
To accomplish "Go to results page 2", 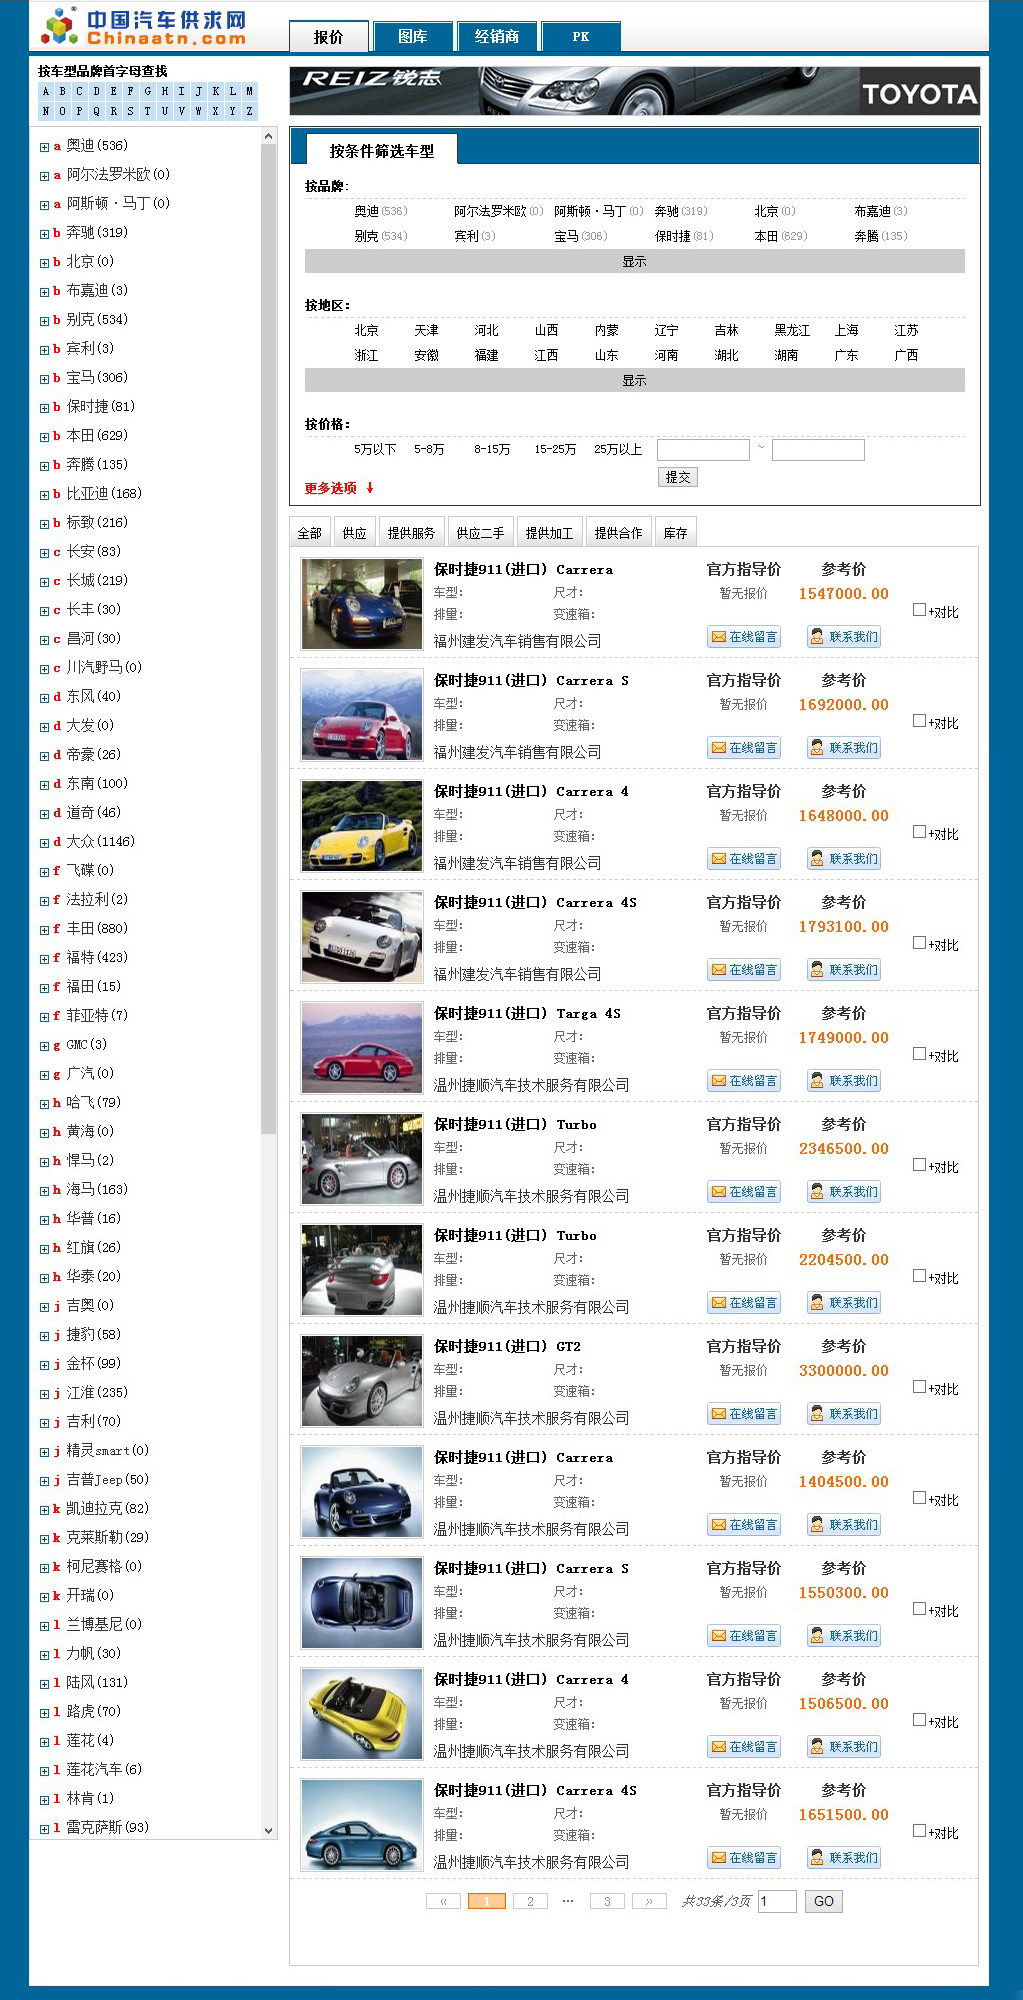I will coord(530,1901).
